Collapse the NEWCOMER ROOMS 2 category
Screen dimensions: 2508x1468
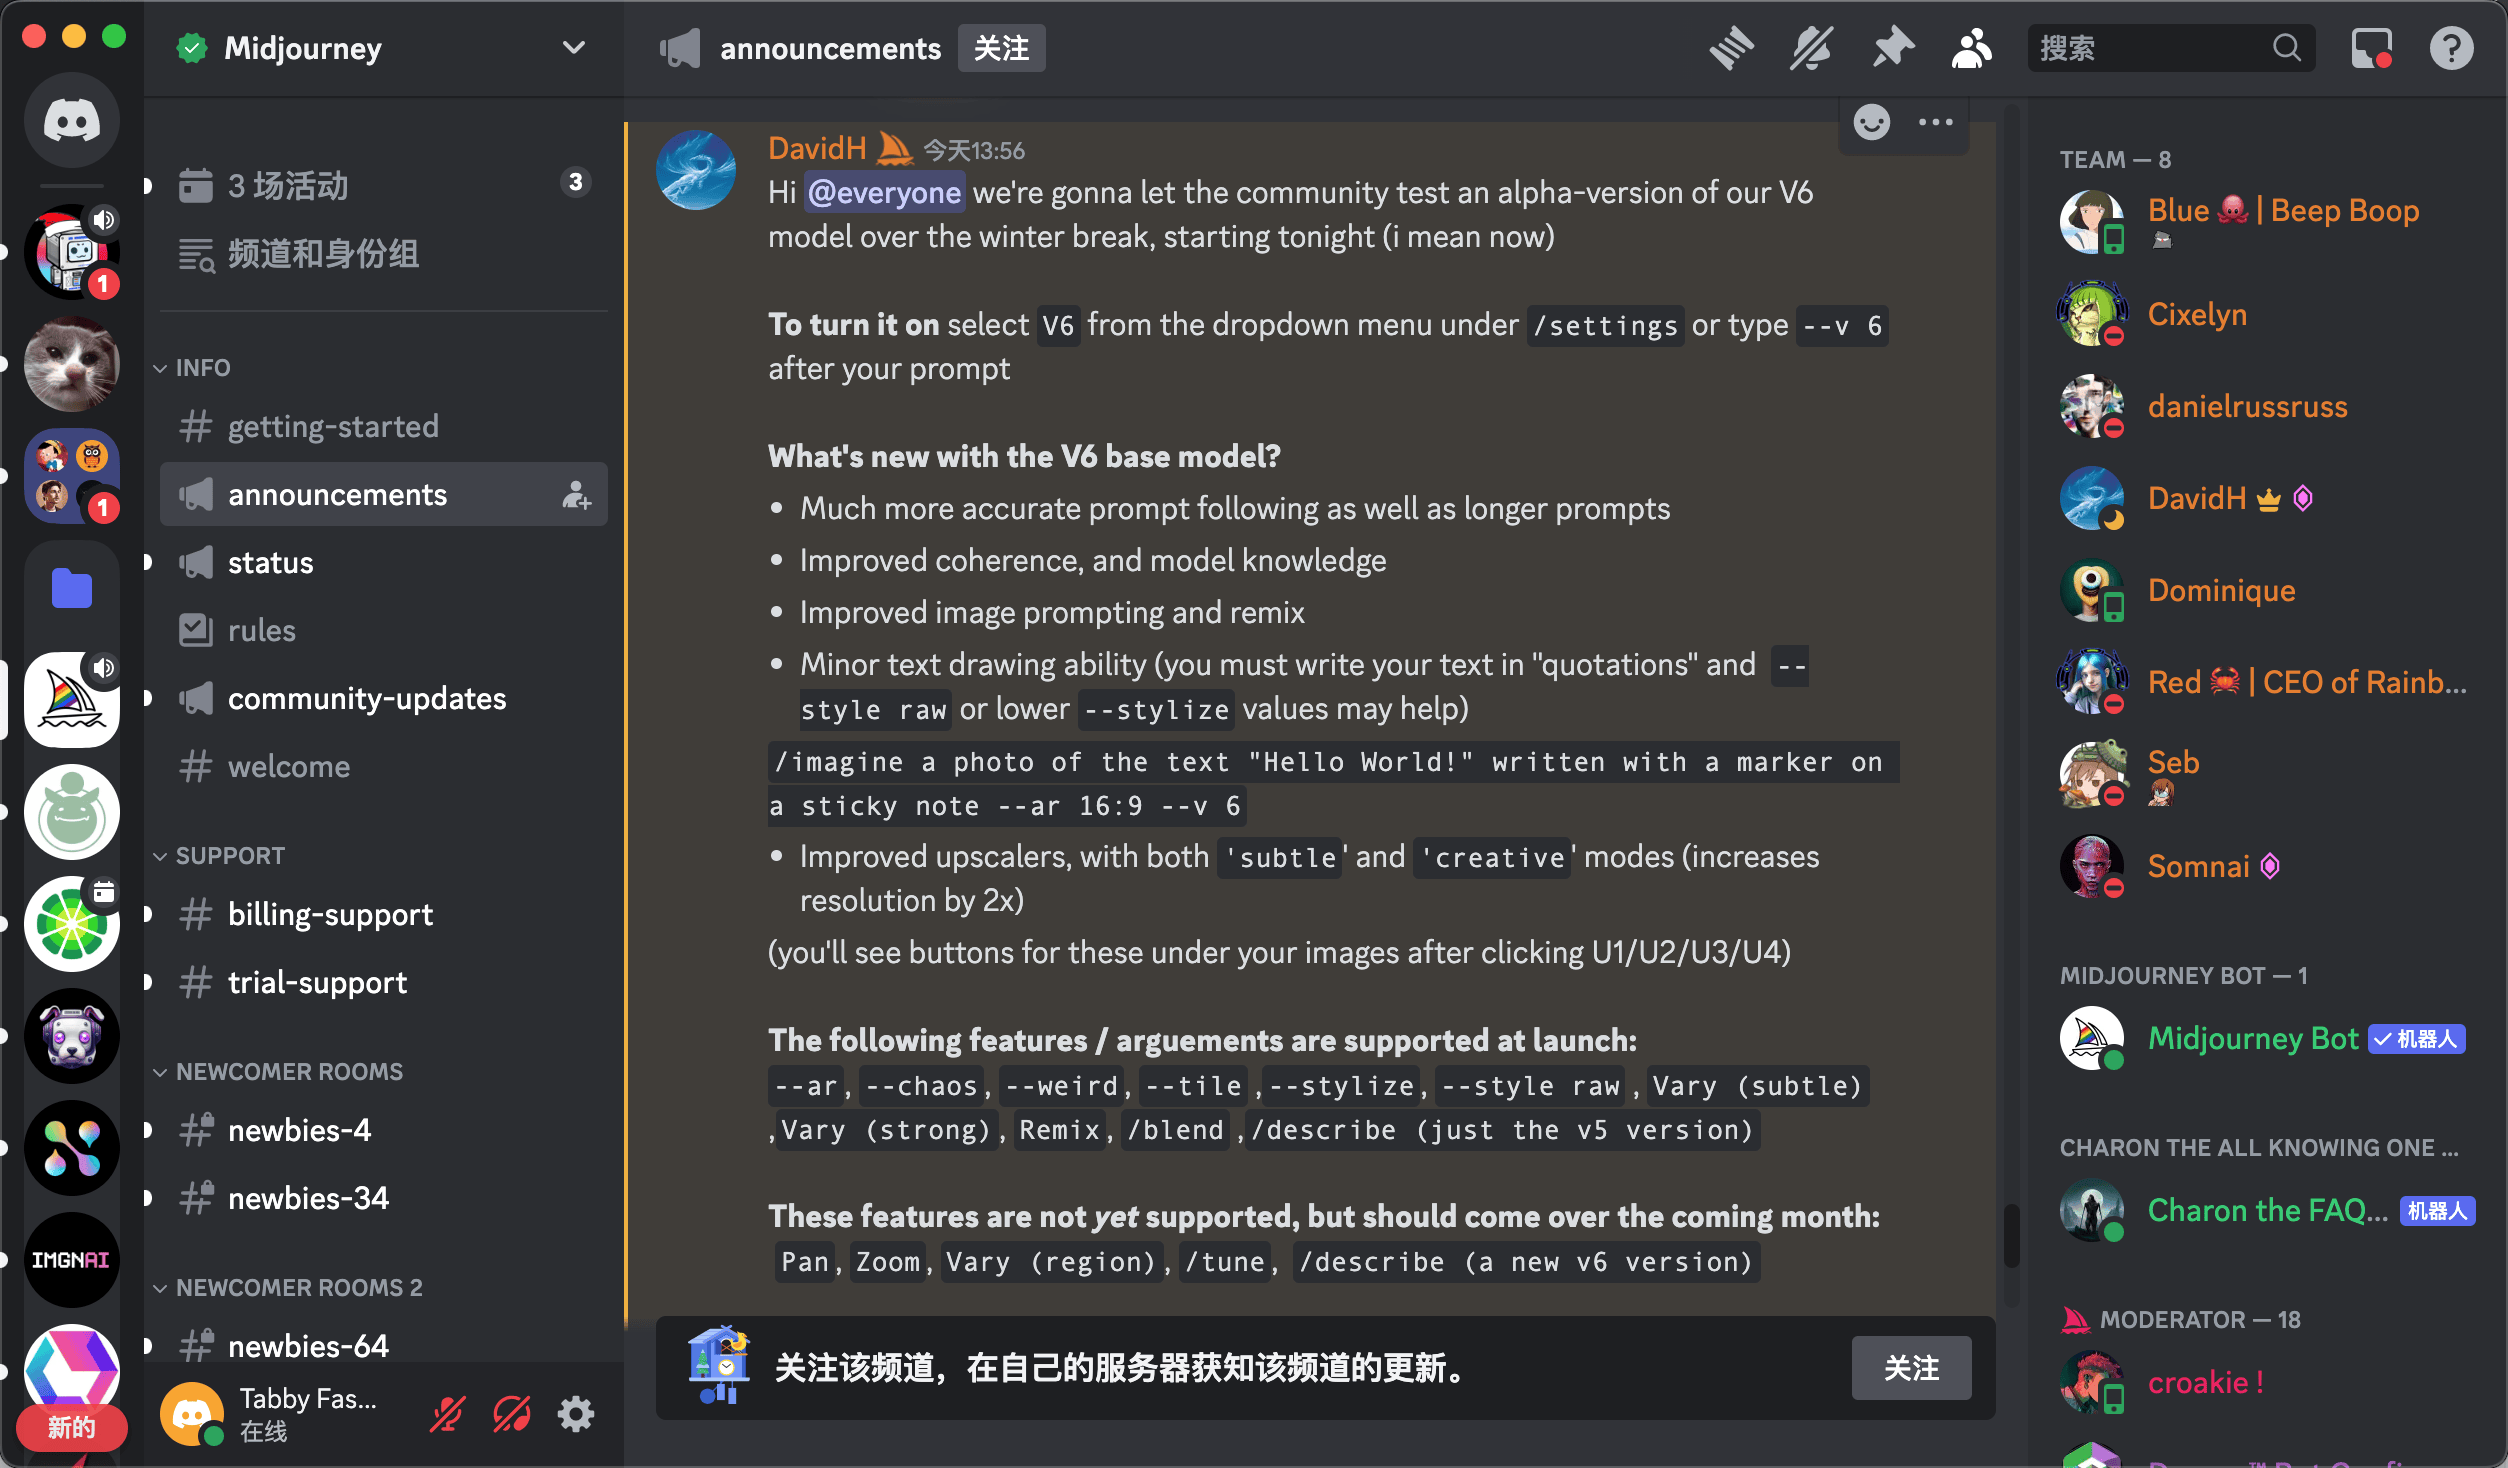(x=289, y=1288)
